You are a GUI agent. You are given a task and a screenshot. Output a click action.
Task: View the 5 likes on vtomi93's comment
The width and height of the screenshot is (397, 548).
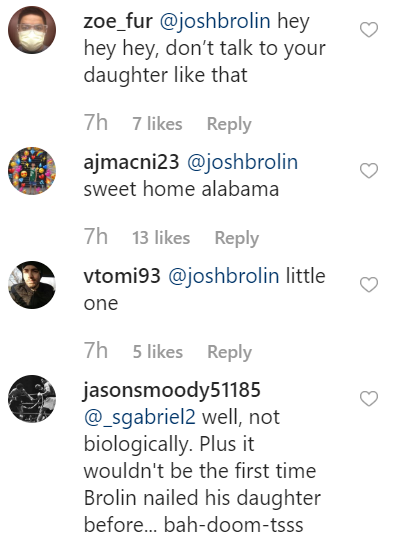158,352
